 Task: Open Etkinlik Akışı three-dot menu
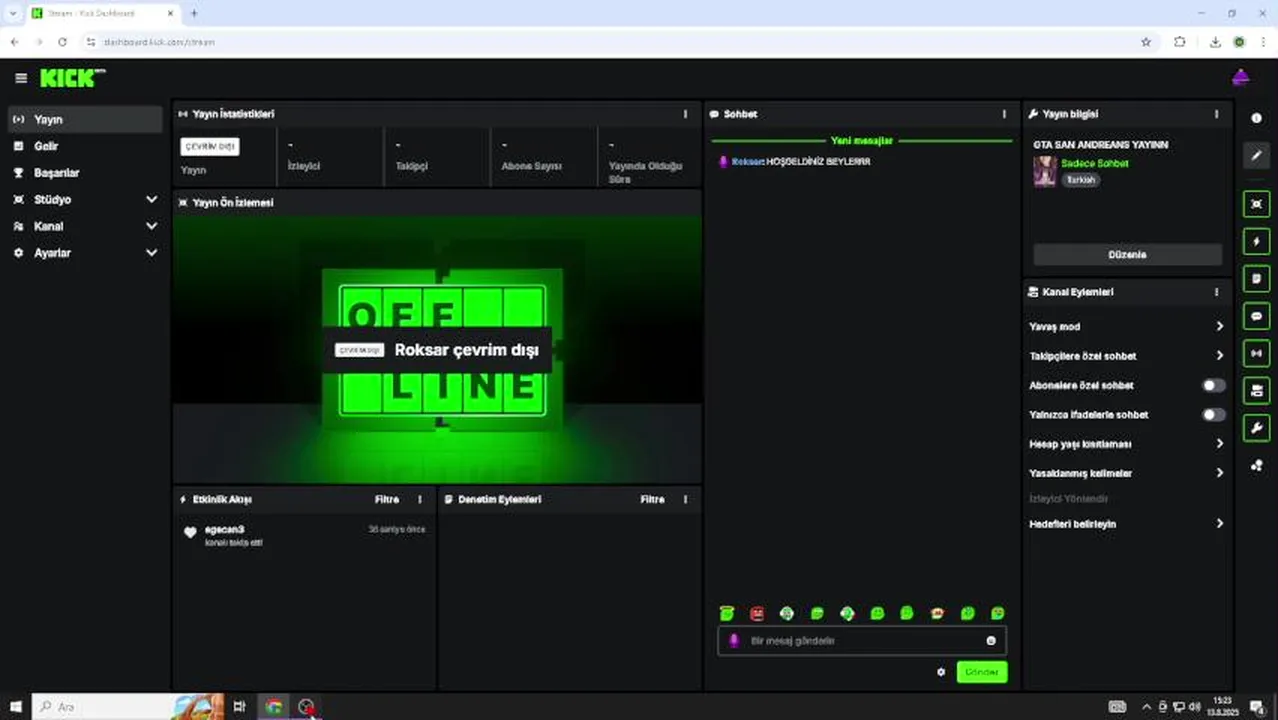pyautogui.click(x=420, y=499)
